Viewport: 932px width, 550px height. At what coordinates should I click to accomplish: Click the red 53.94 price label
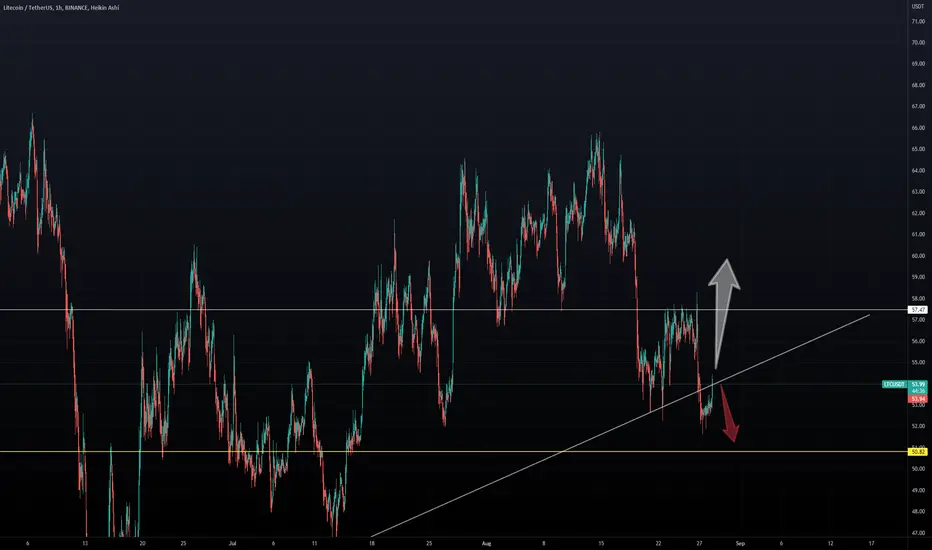tap(918, 399)
